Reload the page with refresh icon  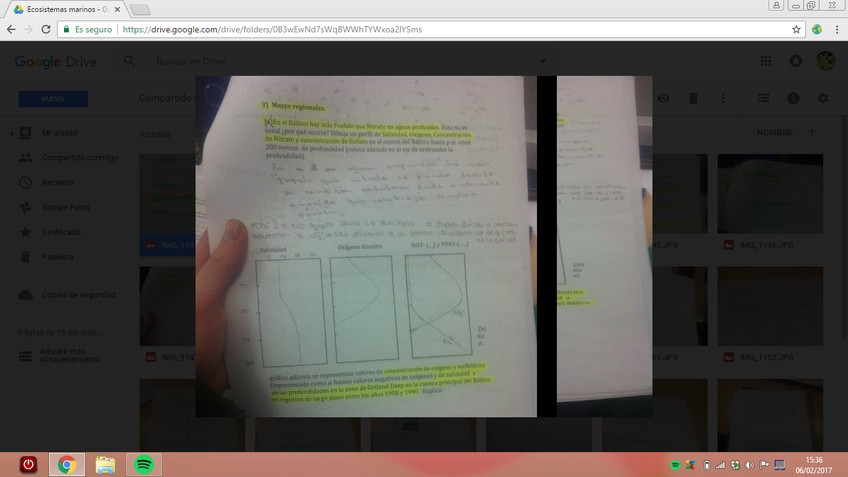click(46, 30)
